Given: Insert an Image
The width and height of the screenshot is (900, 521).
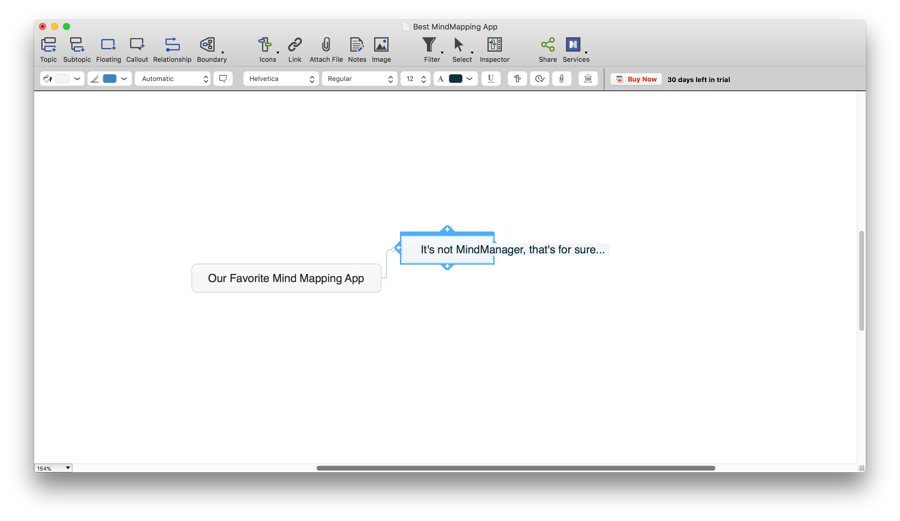Looking at the screenshot, I should coord(381,49).
